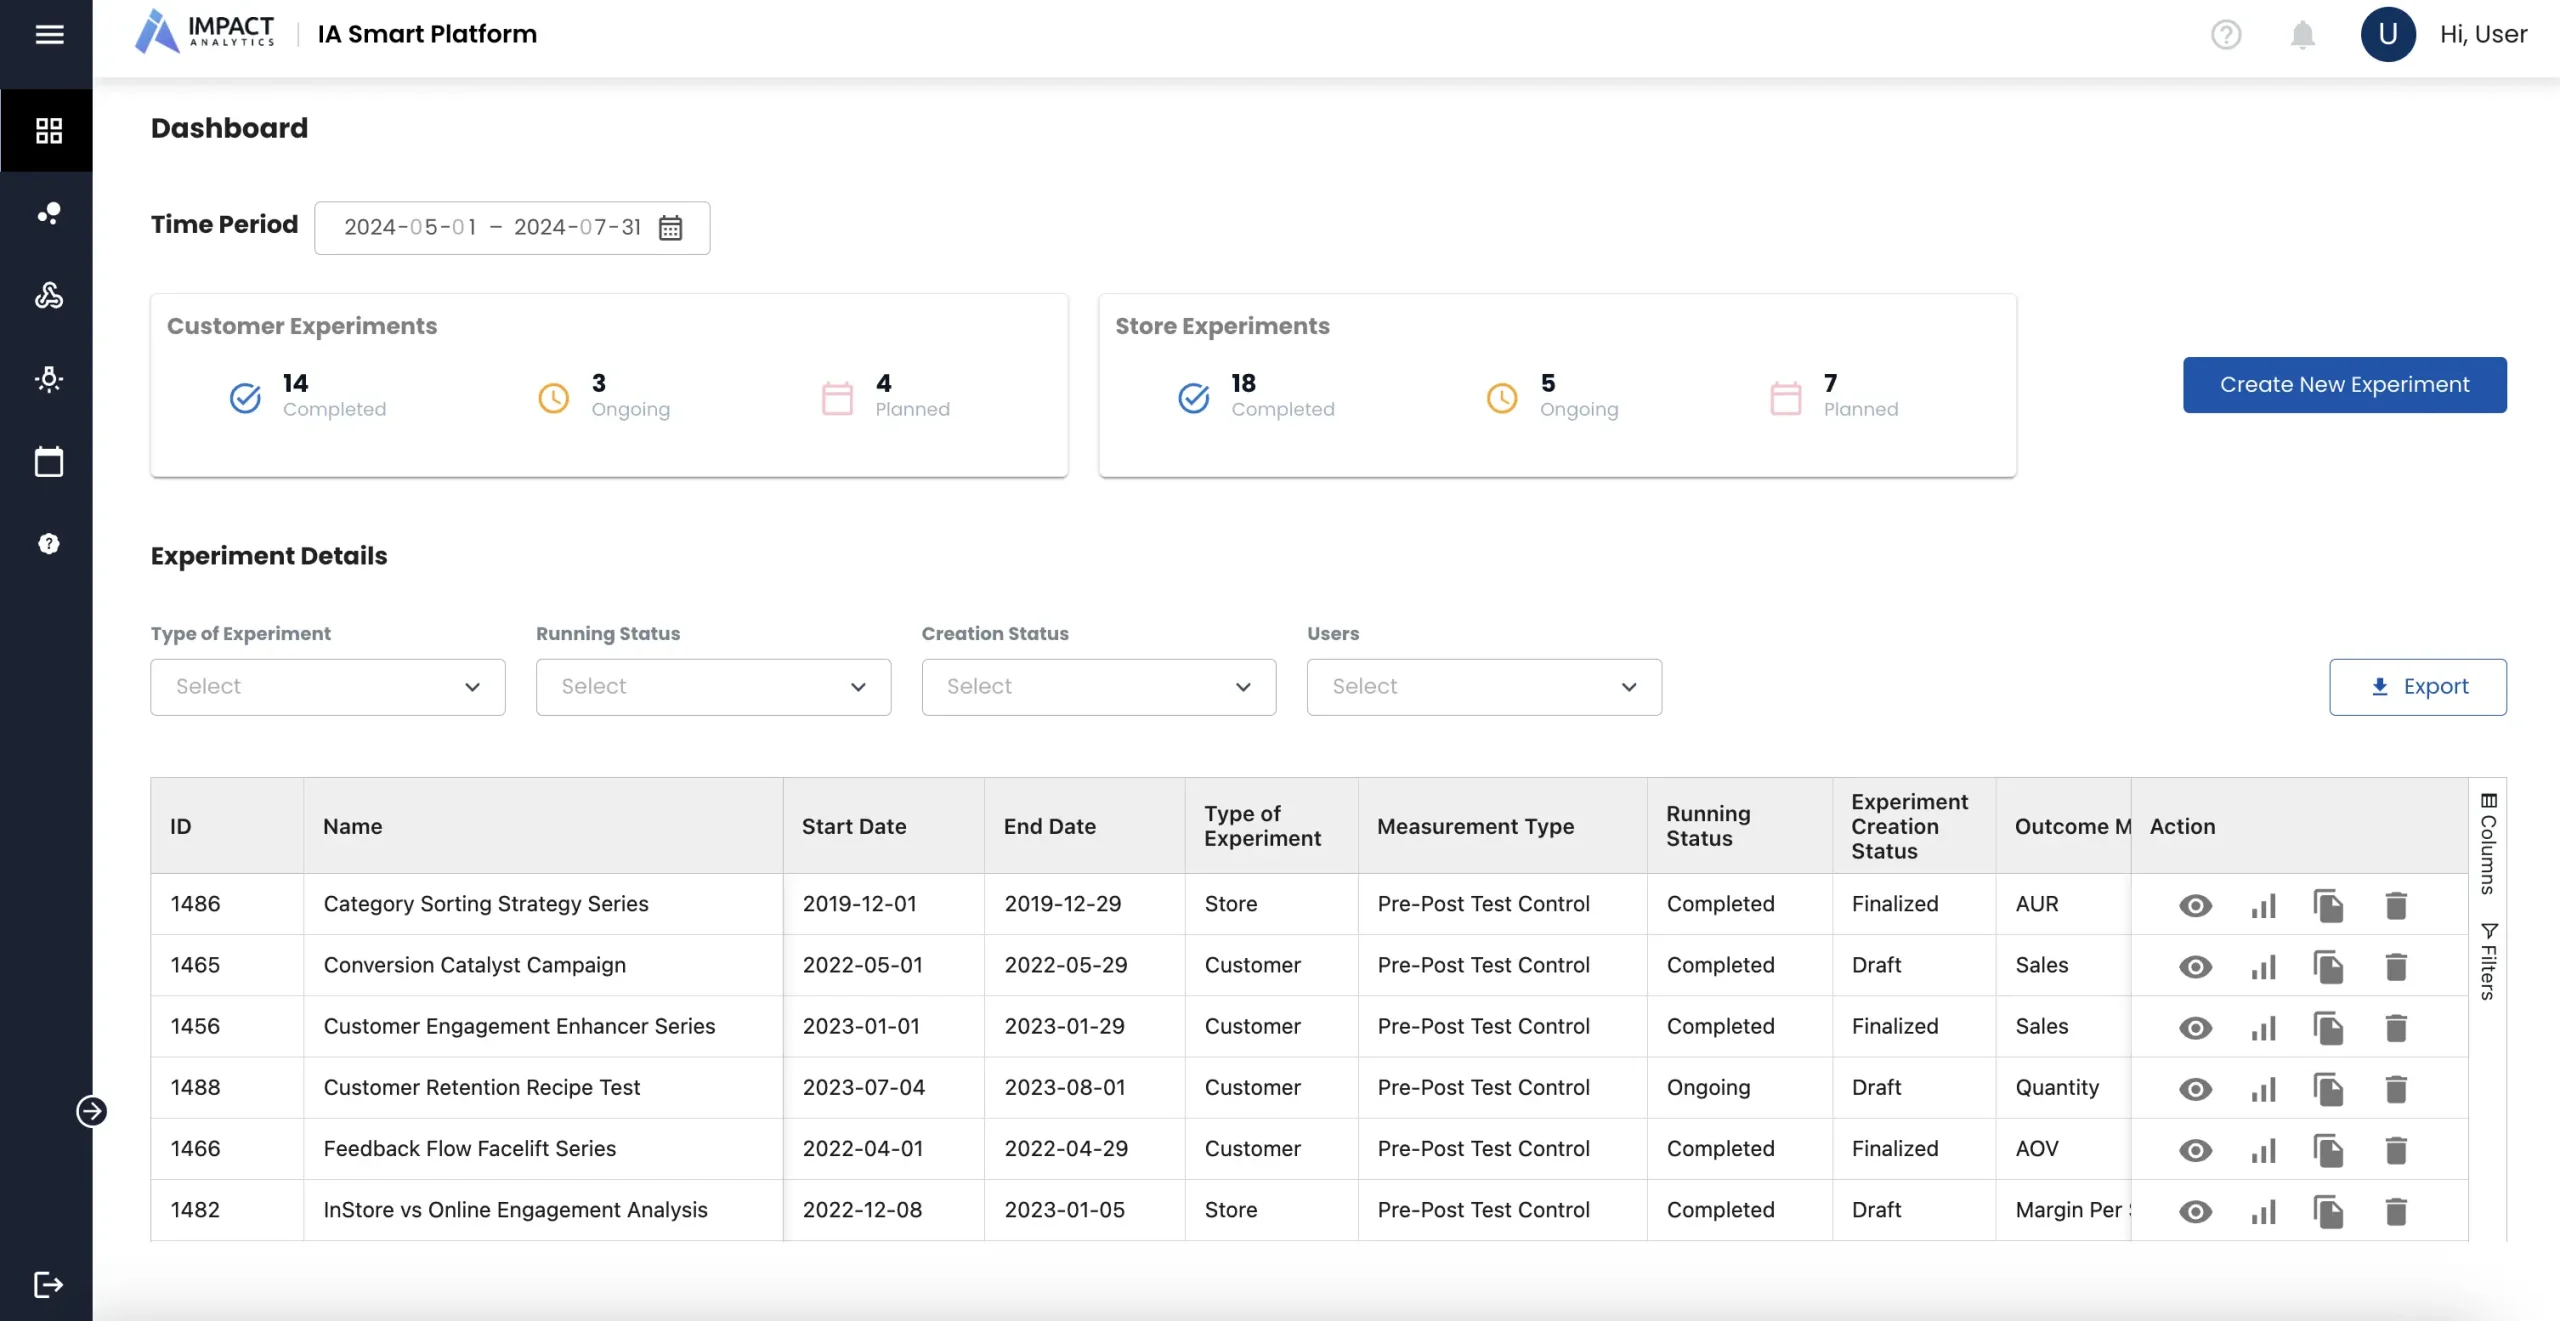Image resolution: width=2560 pixels, height=1321 pixels.
Task: Open the calendar icon in the left sidebar
Action: (x=48, y=462)
